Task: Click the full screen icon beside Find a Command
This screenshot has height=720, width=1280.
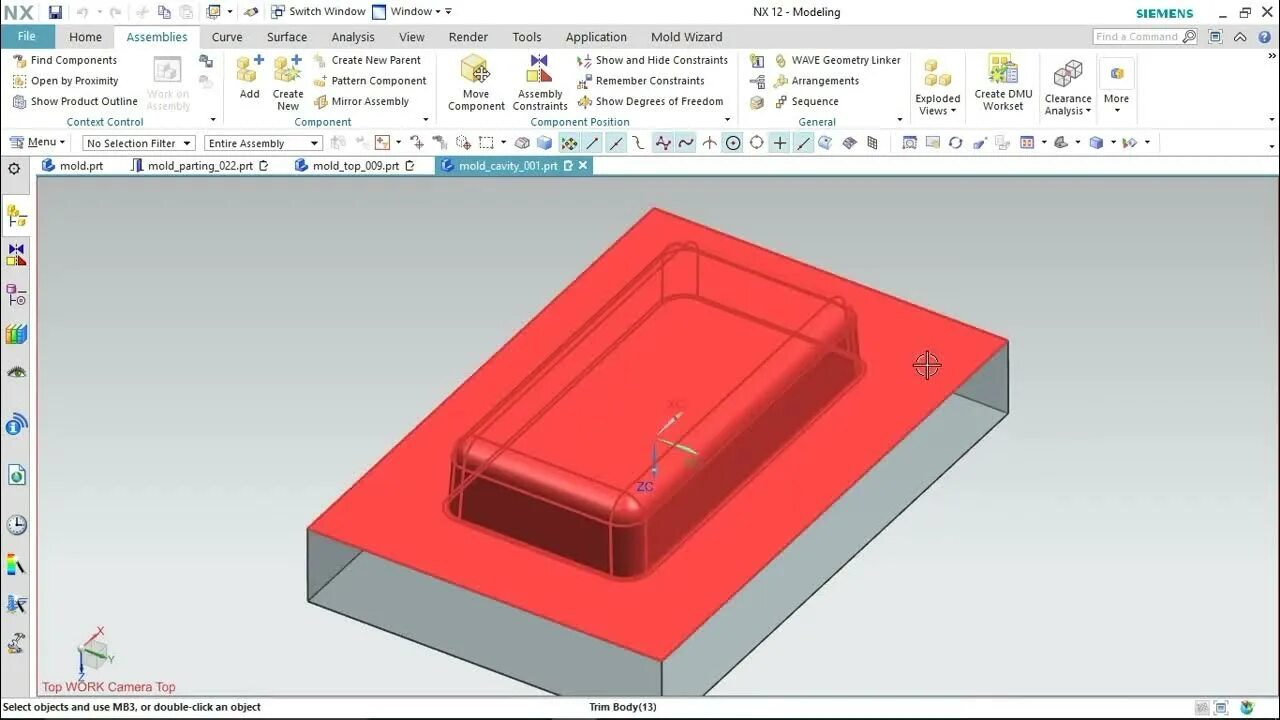Action: click(1214, 37)
